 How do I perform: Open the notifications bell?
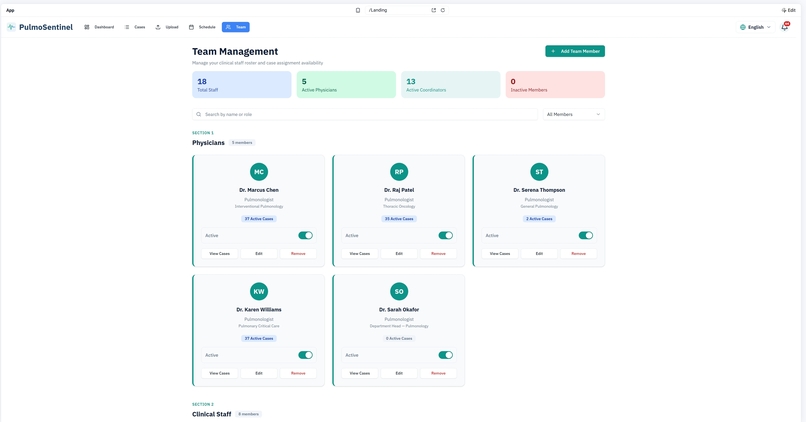[x=784, y=27]
